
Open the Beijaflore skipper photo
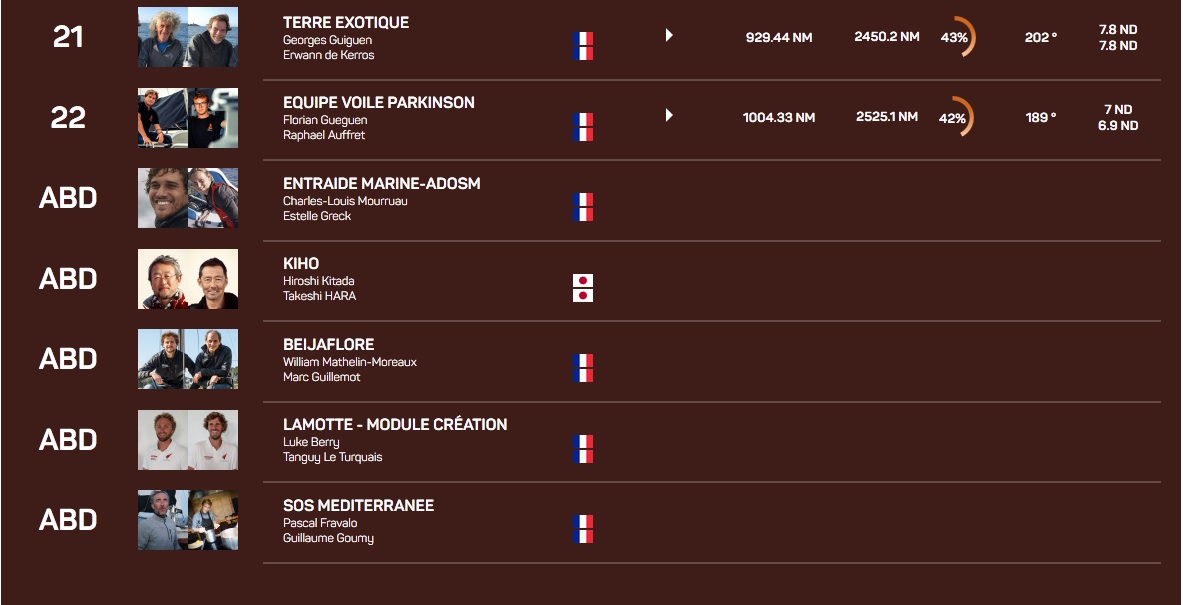click(188, 359)
